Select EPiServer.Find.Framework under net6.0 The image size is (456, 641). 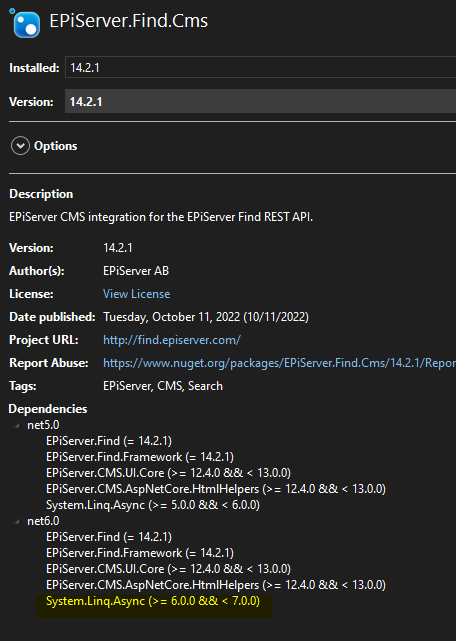coord(140,553)
